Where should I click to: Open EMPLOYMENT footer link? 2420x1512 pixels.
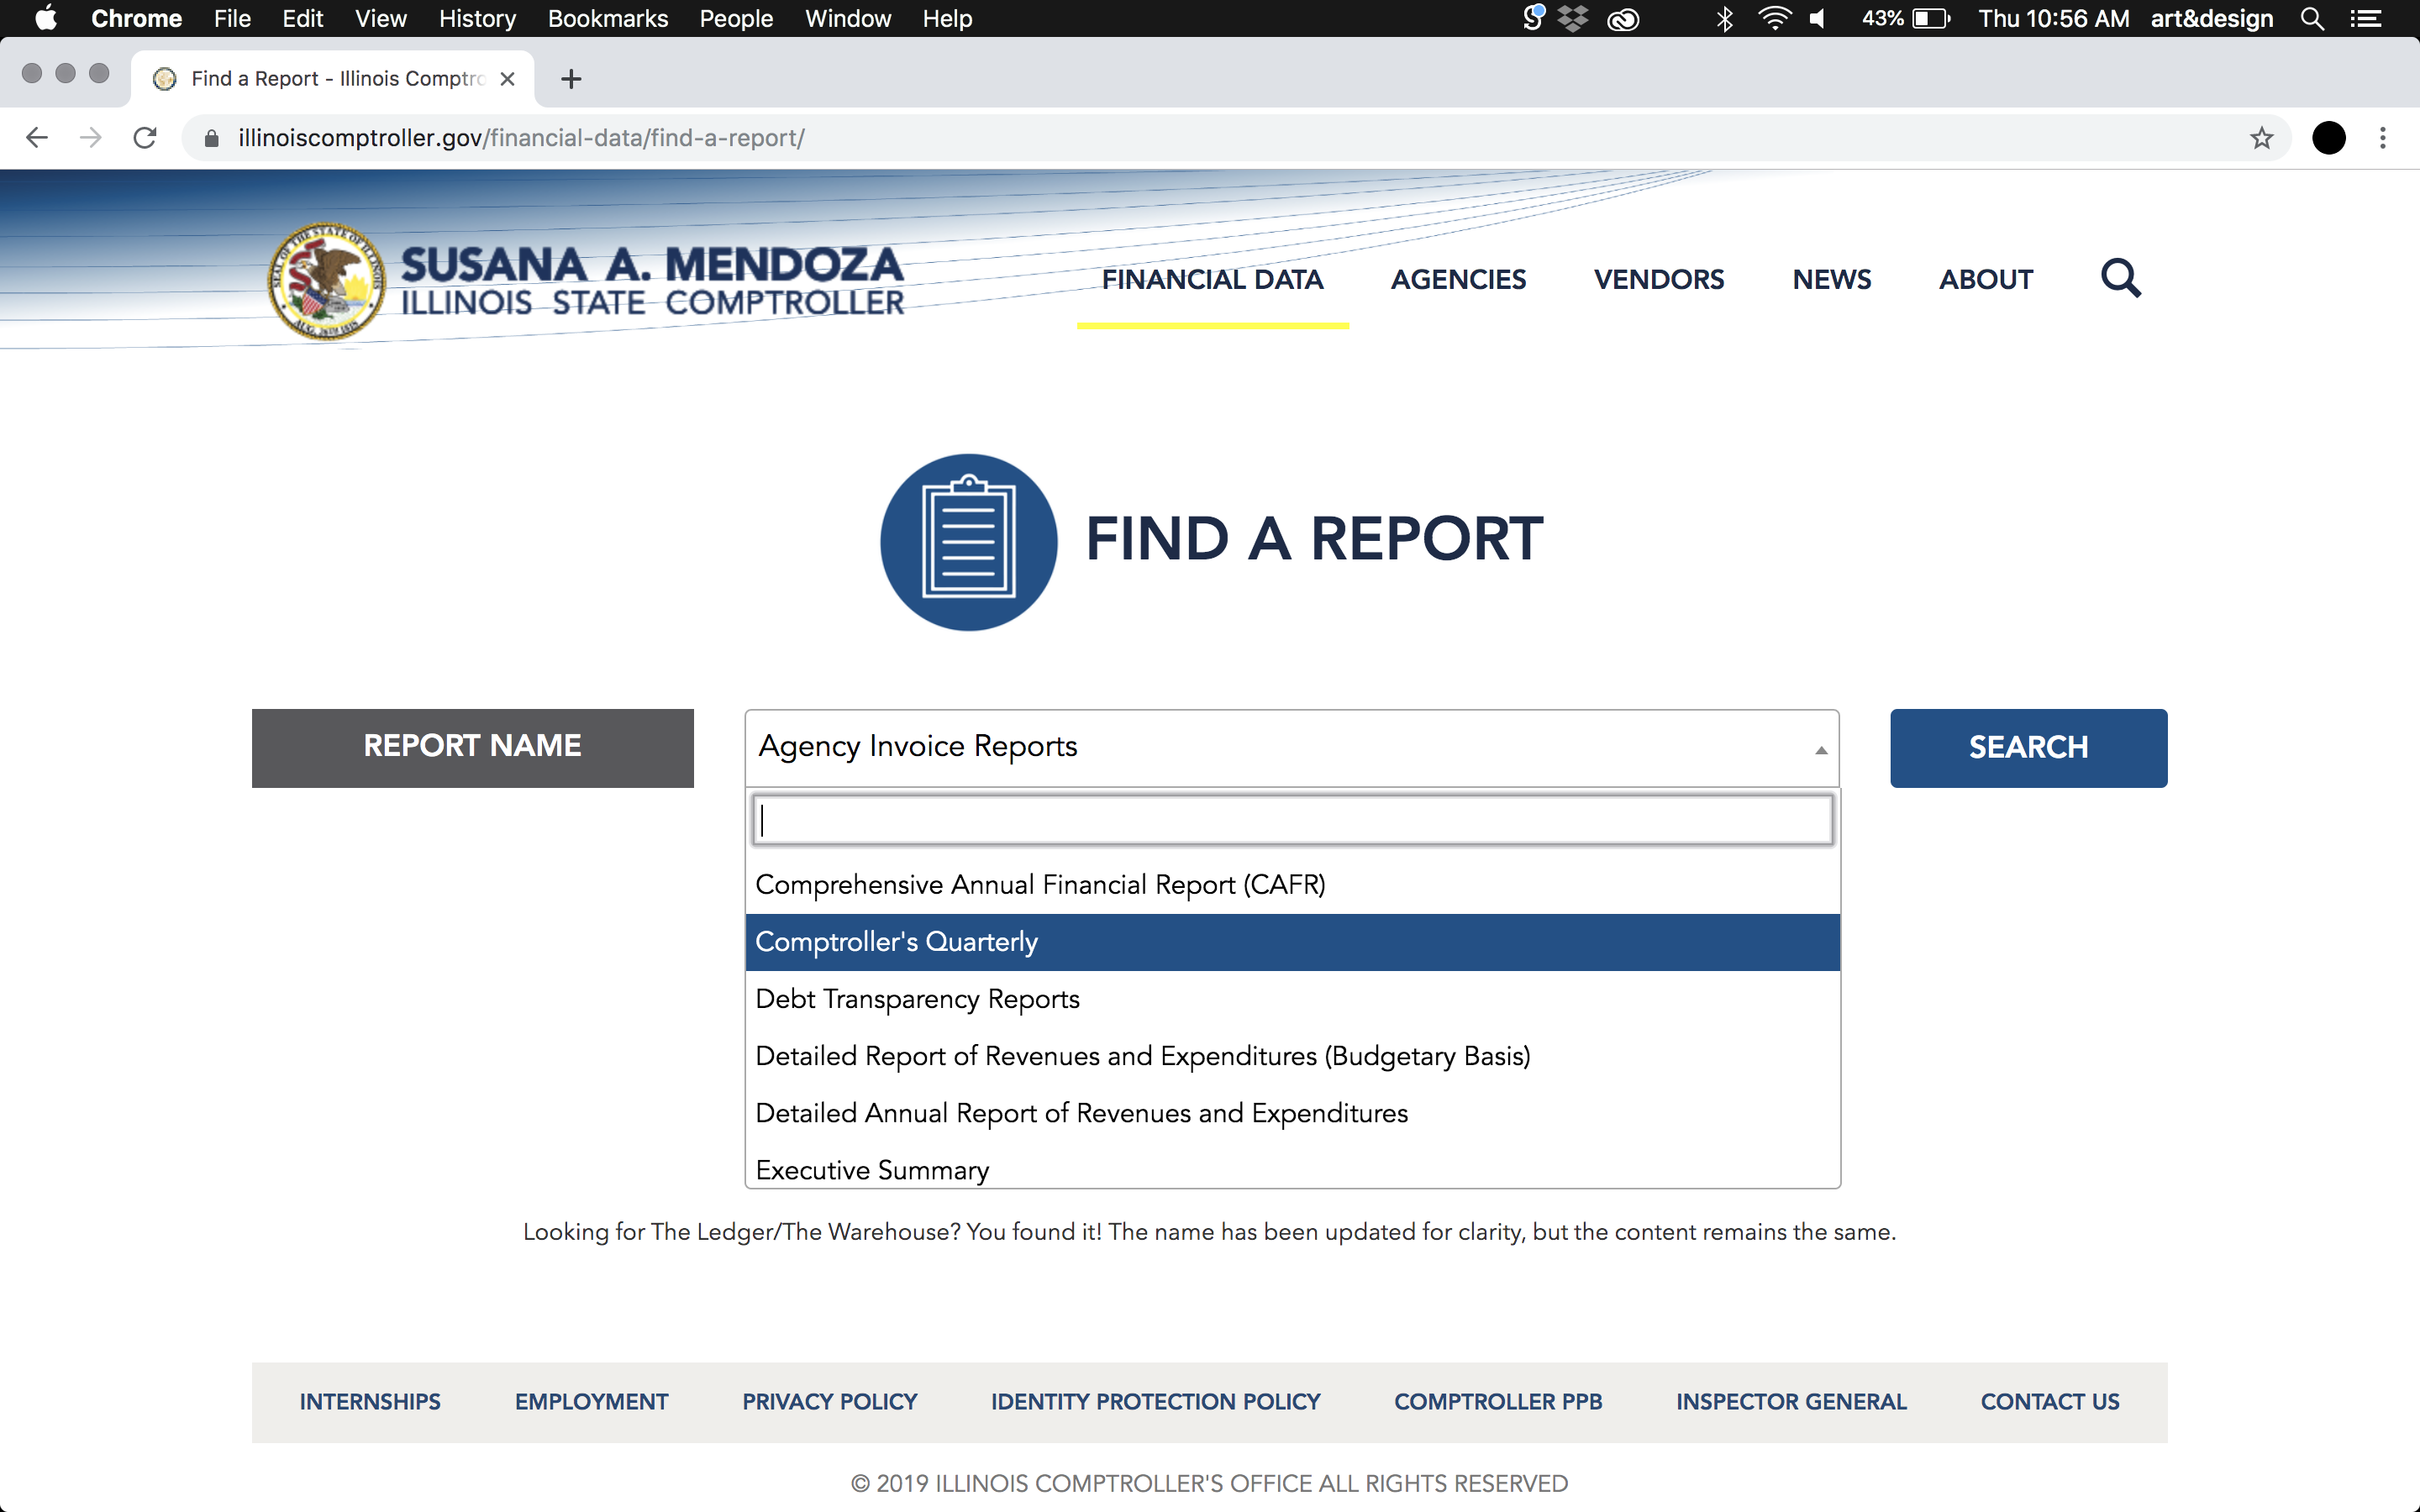(591, 1401)
